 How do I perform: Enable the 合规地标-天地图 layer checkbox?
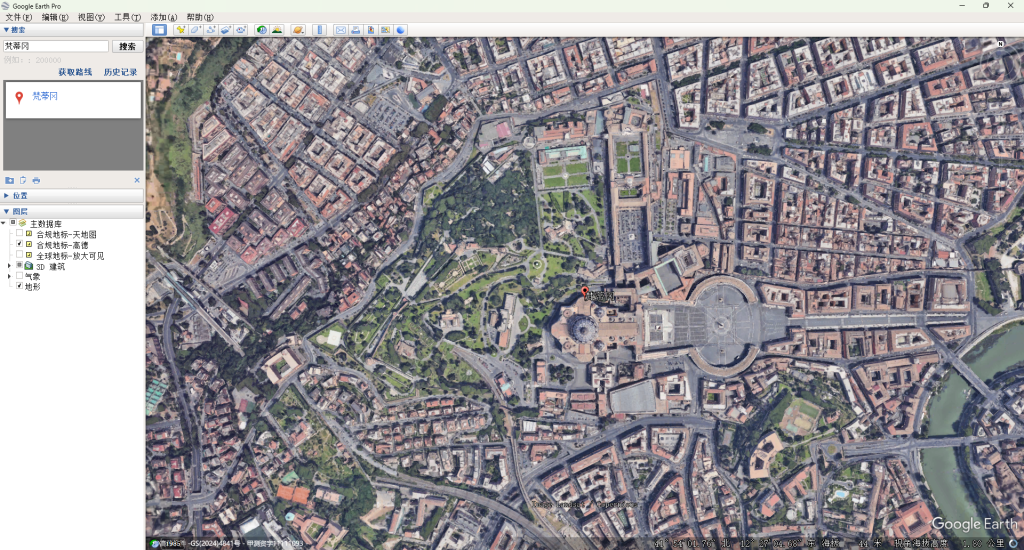pyautogui.click(x=19, y=234)
